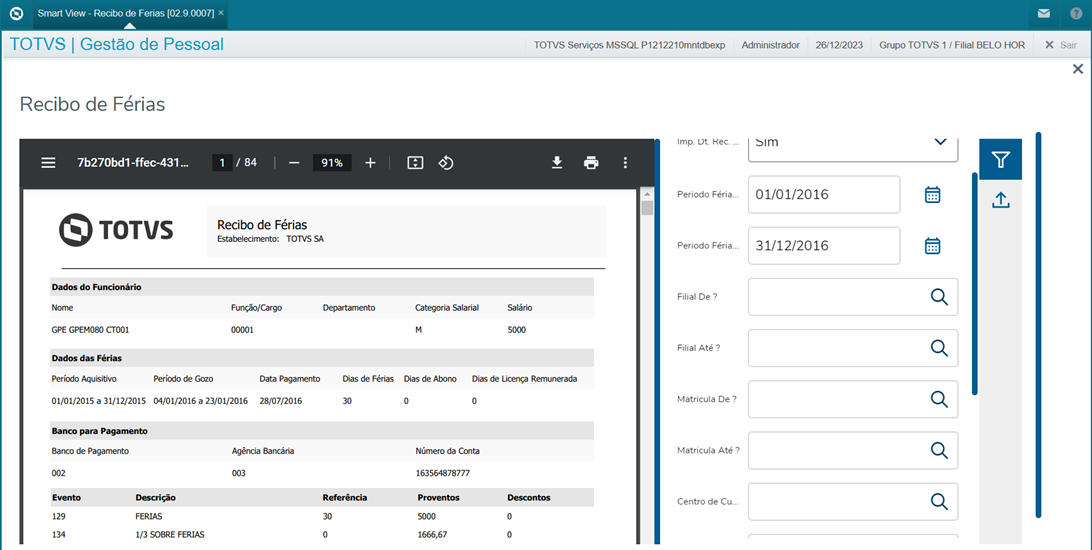
Task: Click the PDF scrollbar up arrow
Action: coord(647,194)
